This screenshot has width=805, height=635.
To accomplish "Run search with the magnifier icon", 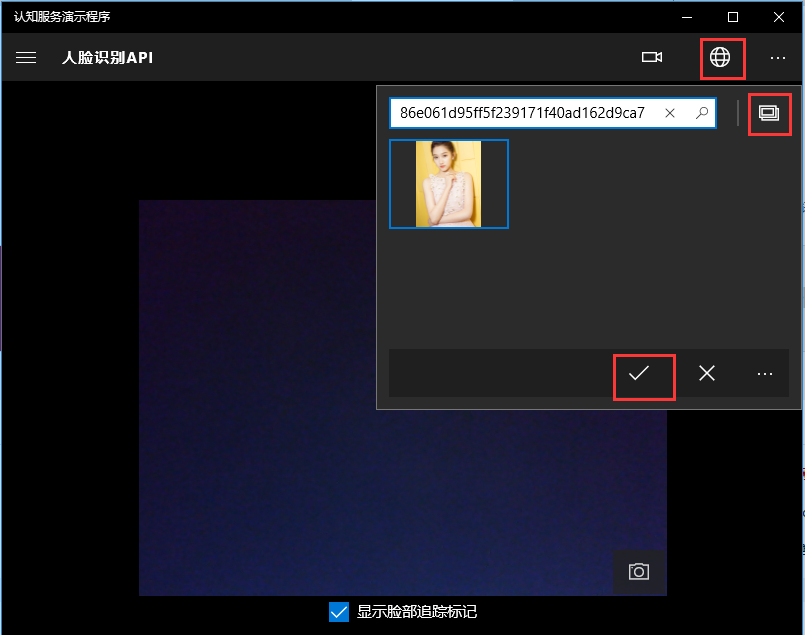I will (702, 113).
